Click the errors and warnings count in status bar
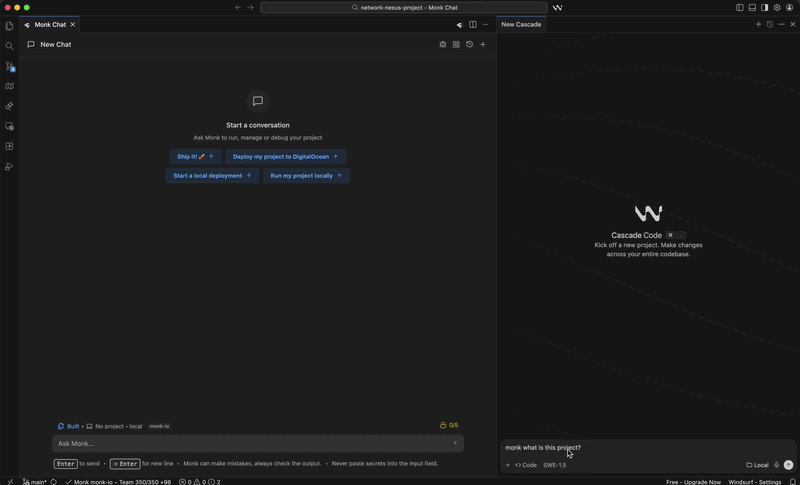 [x=199, y=482]
